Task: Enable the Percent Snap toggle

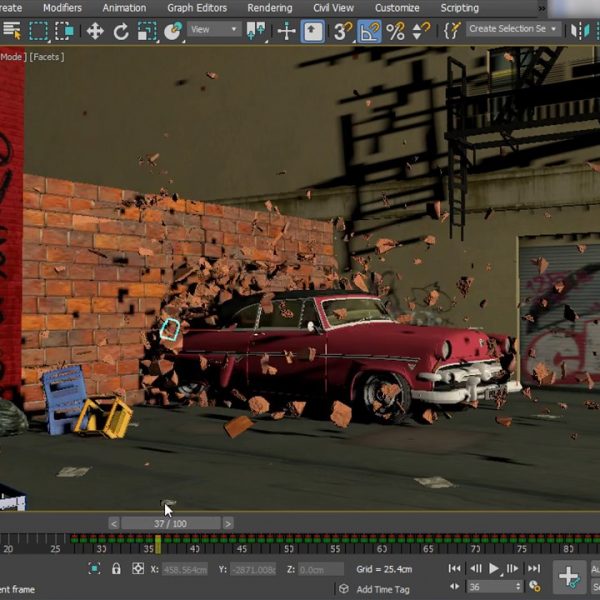Action: [396, 31]
